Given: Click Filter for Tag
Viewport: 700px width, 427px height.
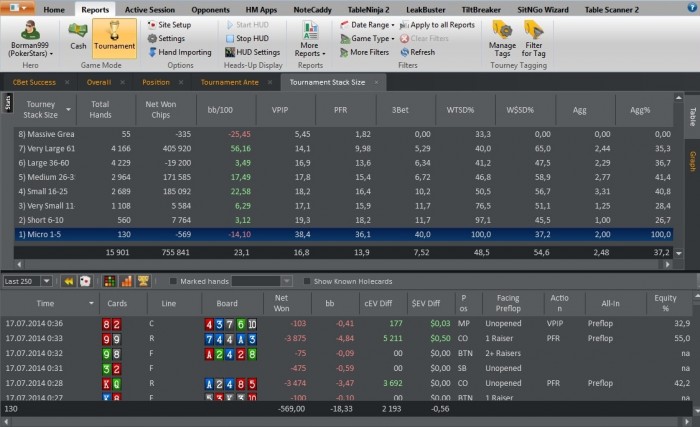Looking at the screenshot, I should pyautogui.click(x=533, y=39).
